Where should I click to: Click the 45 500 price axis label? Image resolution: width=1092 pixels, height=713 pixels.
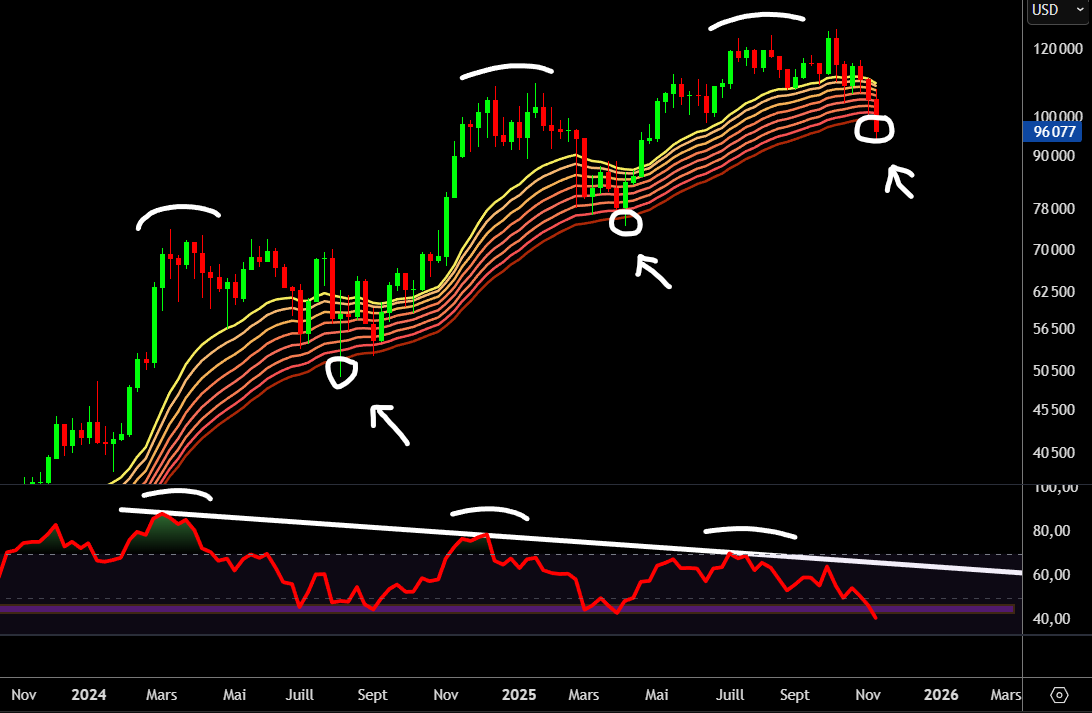click(x=1054, y=409)
